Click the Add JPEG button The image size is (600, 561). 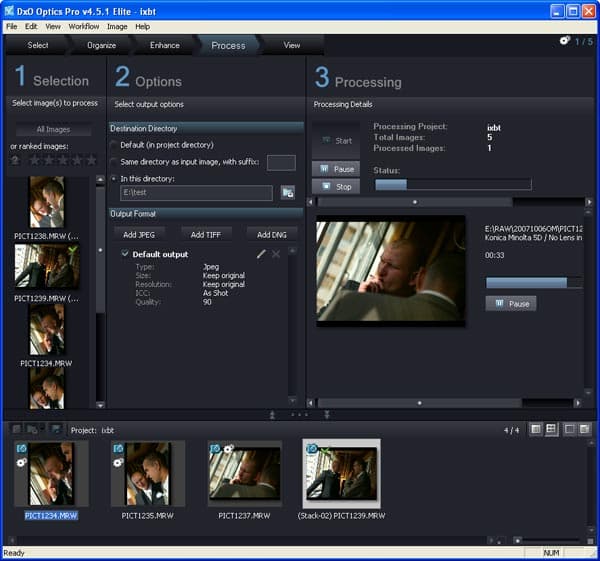139,235
